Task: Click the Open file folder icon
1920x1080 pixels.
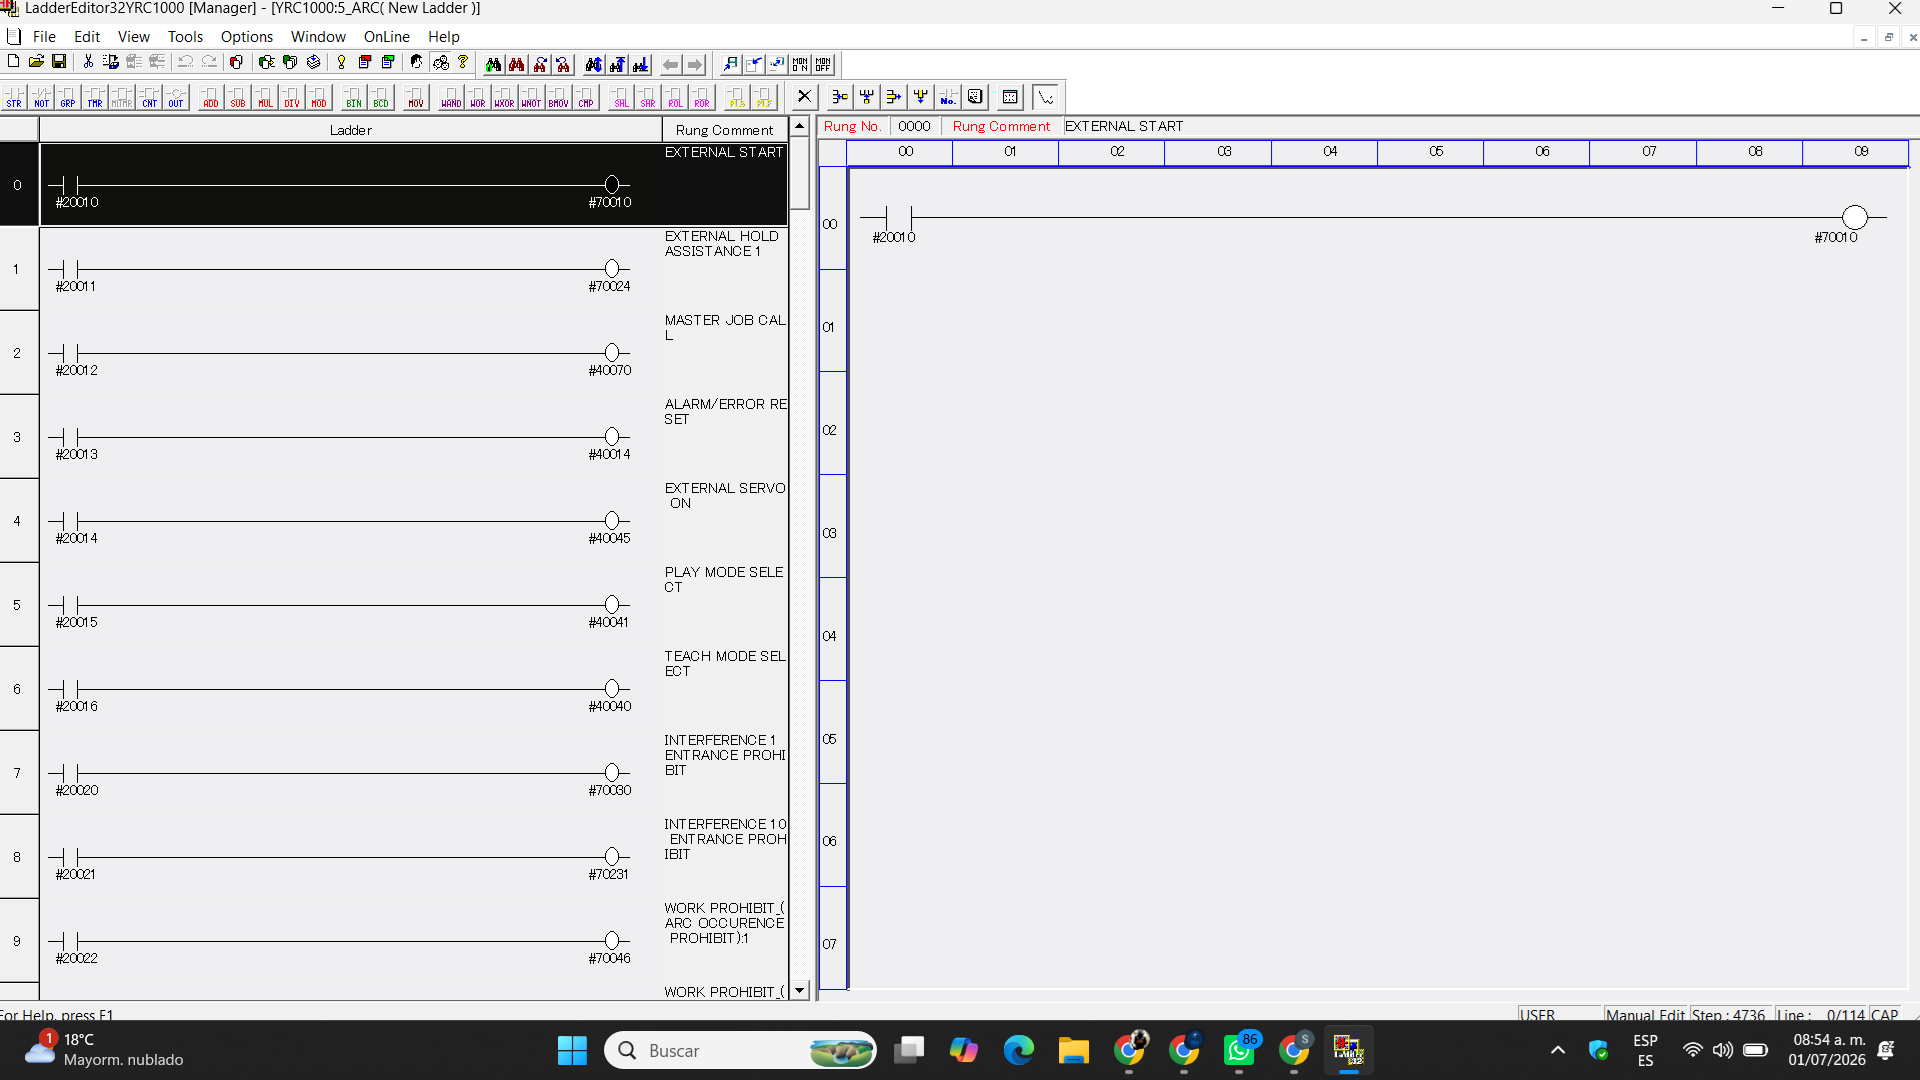Action: (x=36, y=62)
